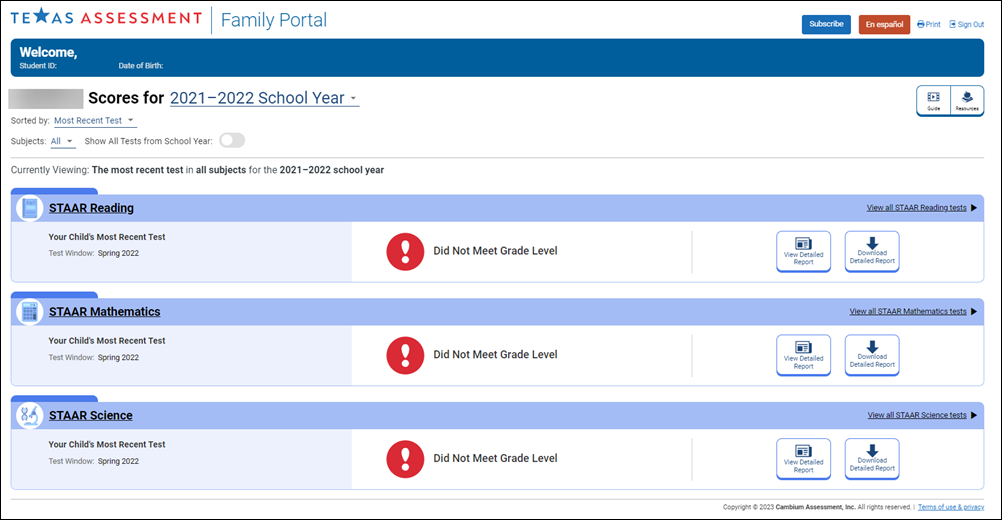Click the Welcome banner heading
The width and height of the screenshot is (1002, 520).
point(48,52)
